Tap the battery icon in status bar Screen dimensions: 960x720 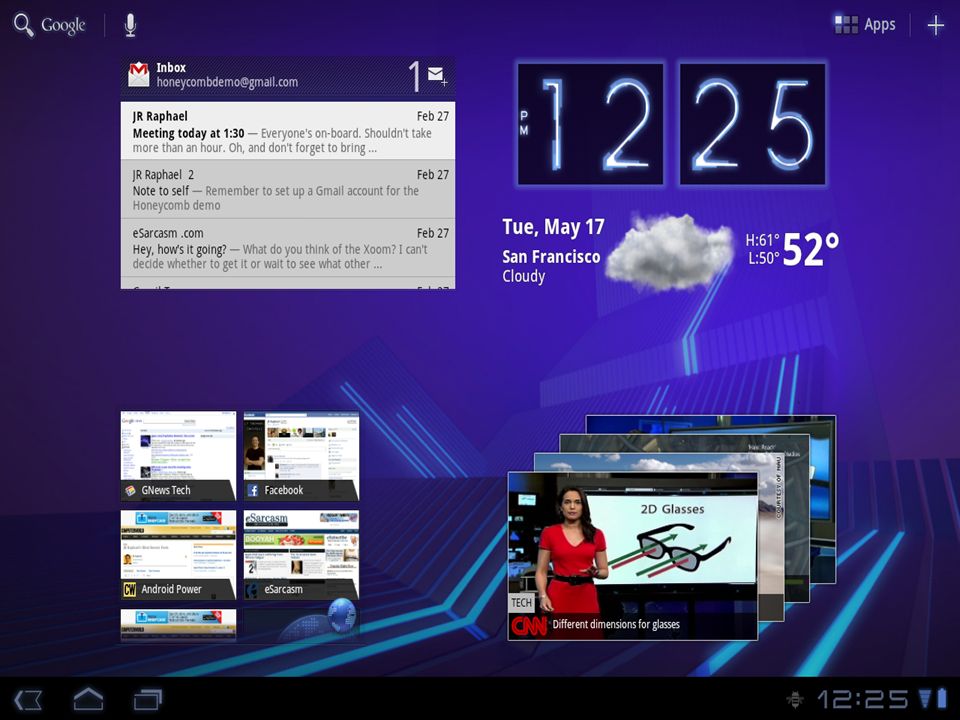(x=941, y=698)
